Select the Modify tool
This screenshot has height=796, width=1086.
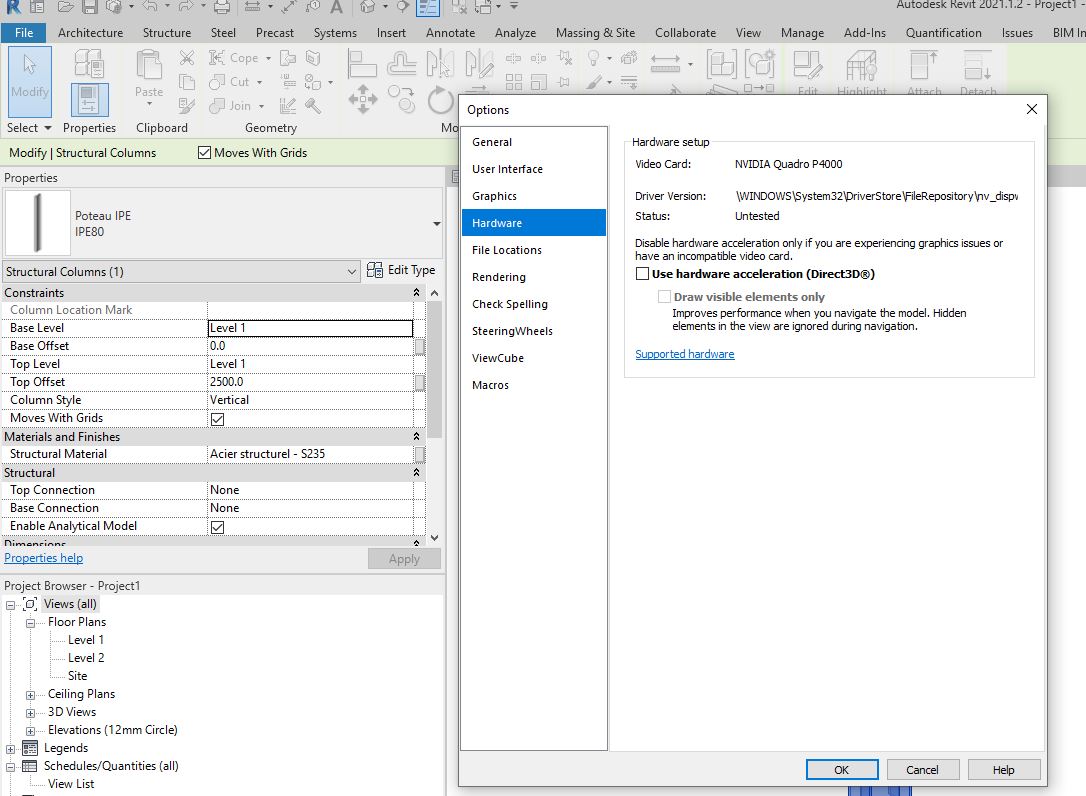(x=29, y=82)
